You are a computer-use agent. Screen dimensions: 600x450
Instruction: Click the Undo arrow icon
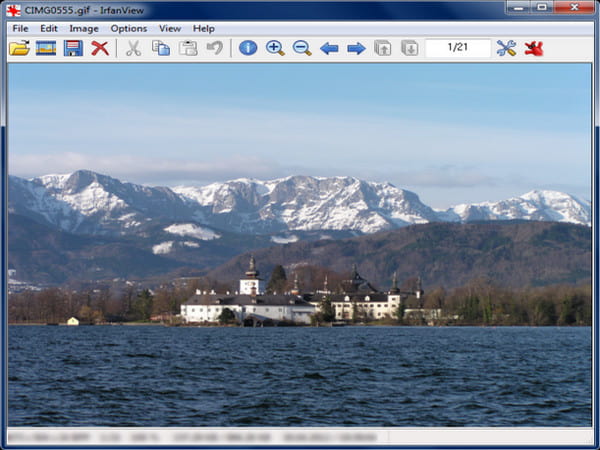[x=214, y=48]
